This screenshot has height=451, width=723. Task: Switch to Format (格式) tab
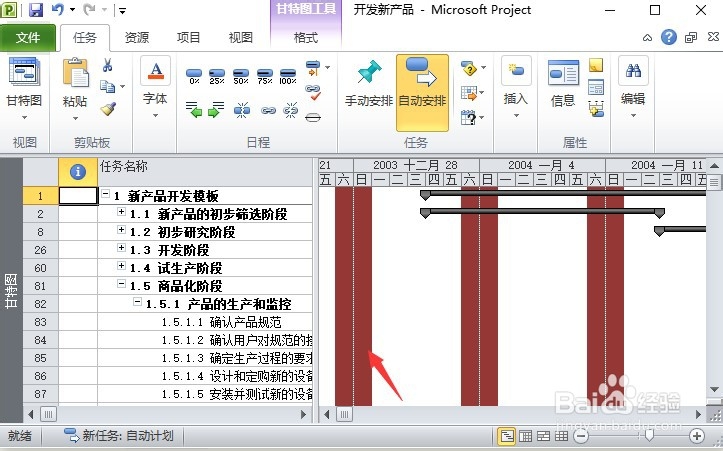pyautogui.click(x=306, y=38)
